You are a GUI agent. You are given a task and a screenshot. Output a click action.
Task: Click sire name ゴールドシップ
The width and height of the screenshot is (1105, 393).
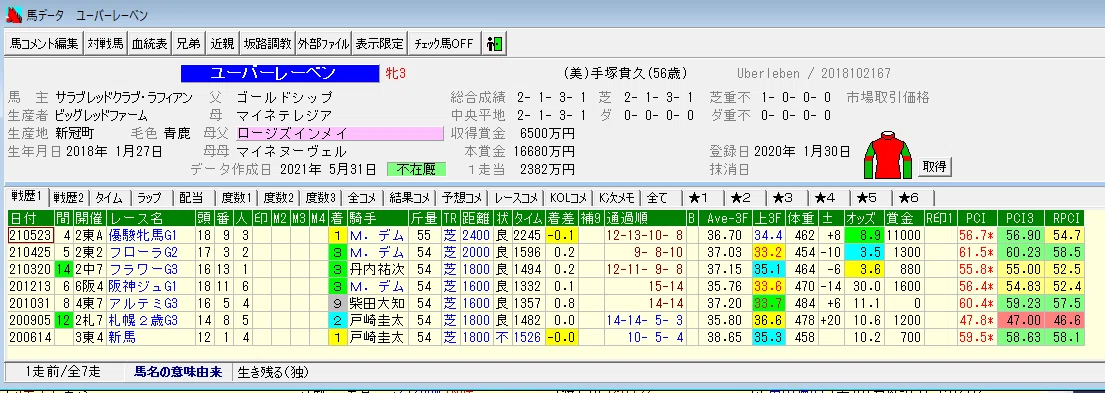coord(285,97)
